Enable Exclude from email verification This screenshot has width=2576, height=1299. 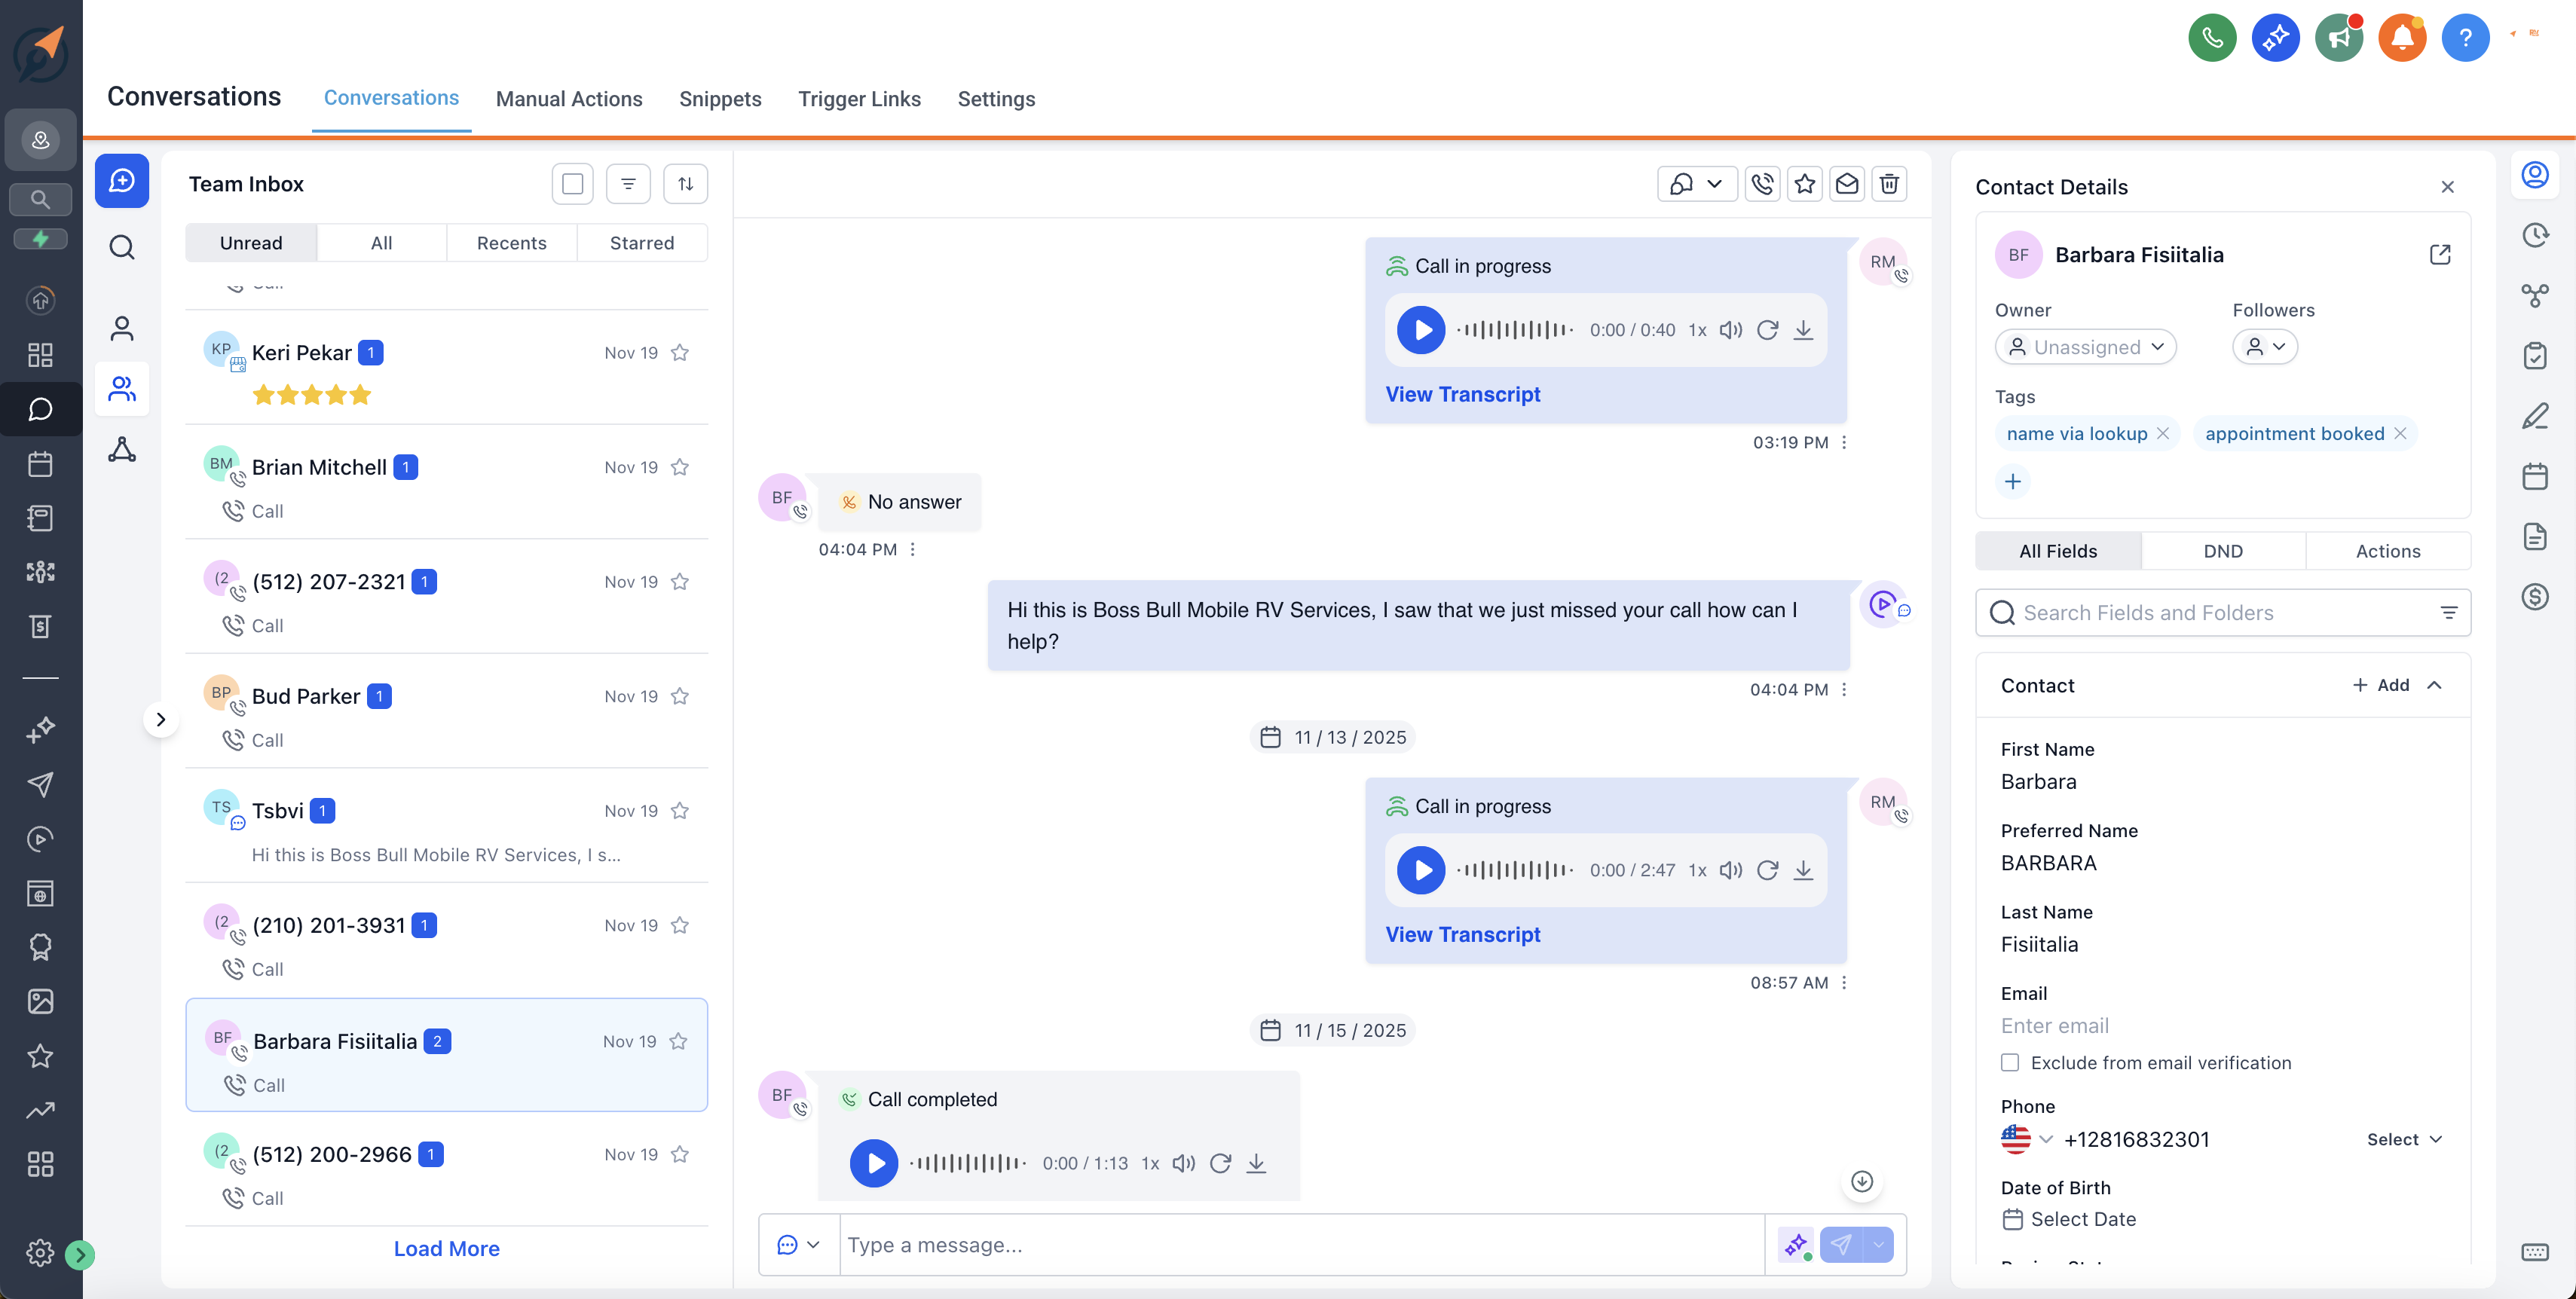click(x=2010, y=1063)
